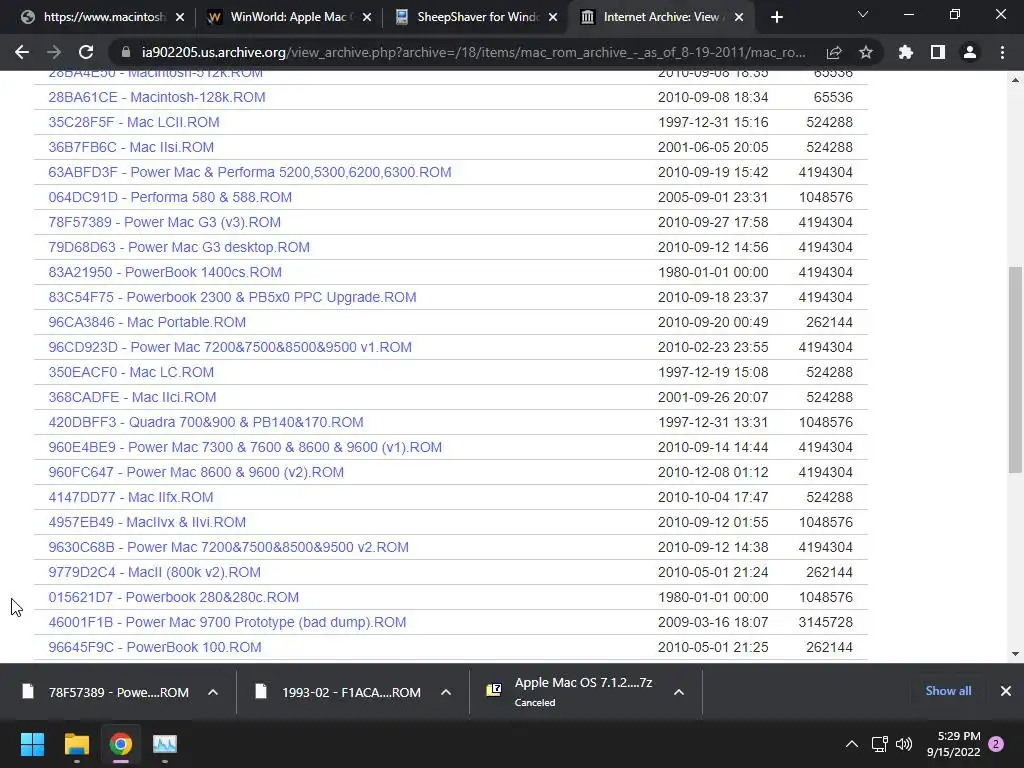Close the SheepShaver tab

tap(553, 17)
